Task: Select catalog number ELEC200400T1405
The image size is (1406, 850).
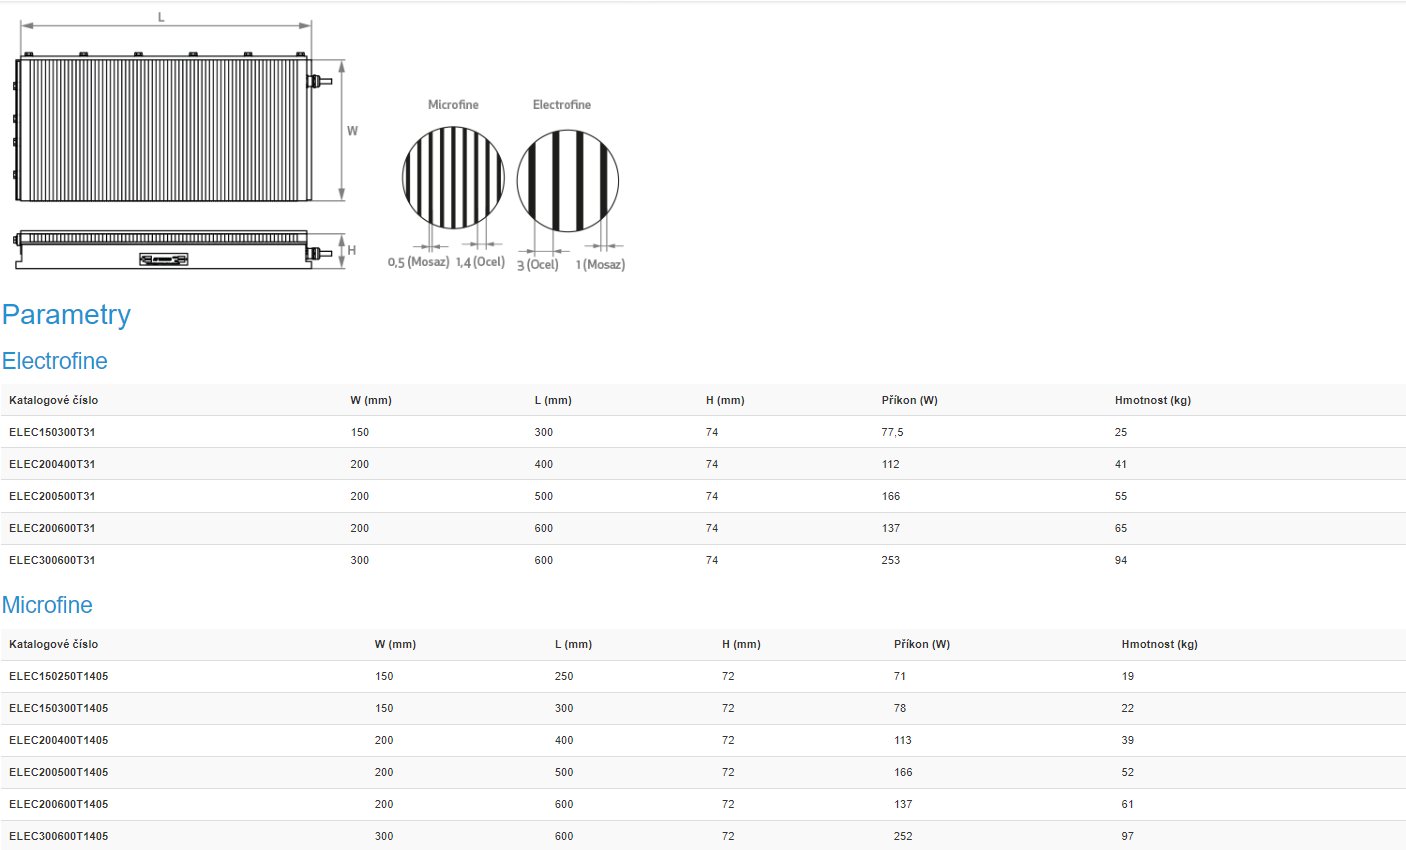Action: (x=58, y=740)
